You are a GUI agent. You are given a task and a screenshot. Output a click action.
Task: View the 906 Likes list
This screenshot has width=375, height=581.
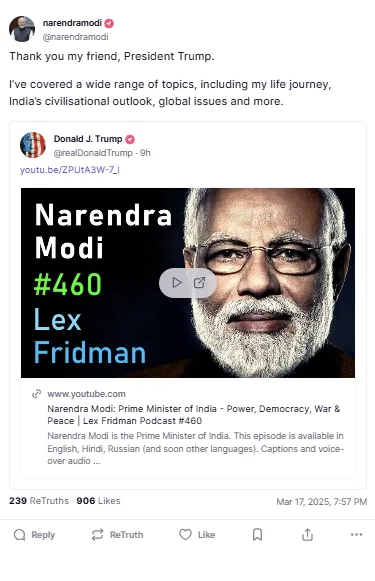tap(98, 501)
